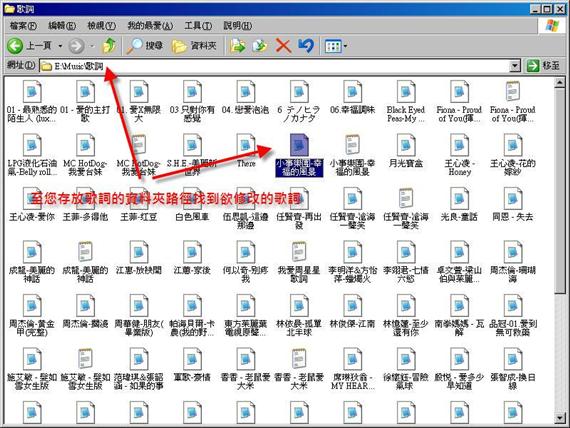Image resolution: width=570 pixels, height=428 pixels.
Task: Expand the address bar dropdown arrow
Action: [x=515, y=66]
